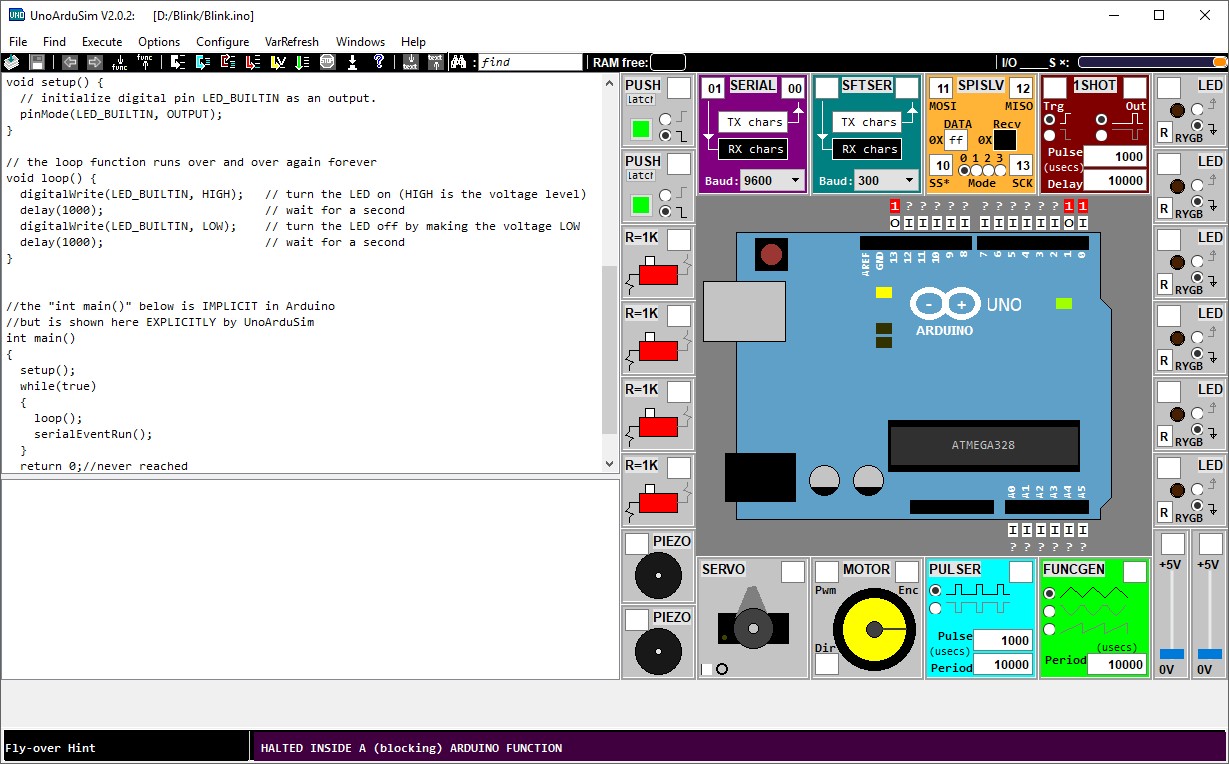The height and width of the screenshot is (764, 1229).
Task: Click the open file toolbar icon
Action: (x=11, y=62)
